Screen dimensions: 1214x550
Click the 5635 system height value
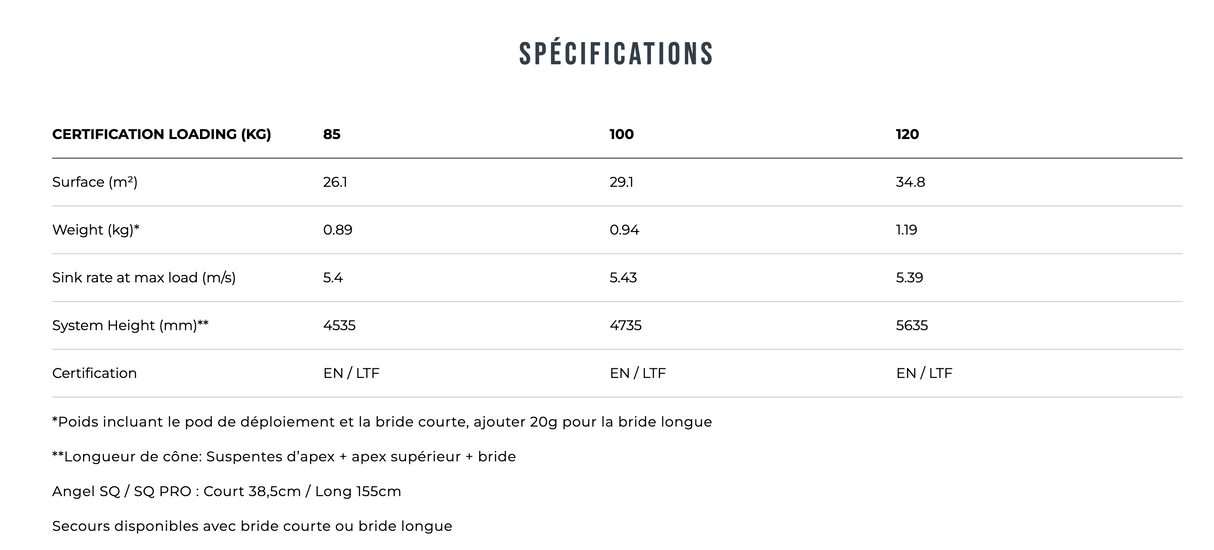click(x=912, y=326)
